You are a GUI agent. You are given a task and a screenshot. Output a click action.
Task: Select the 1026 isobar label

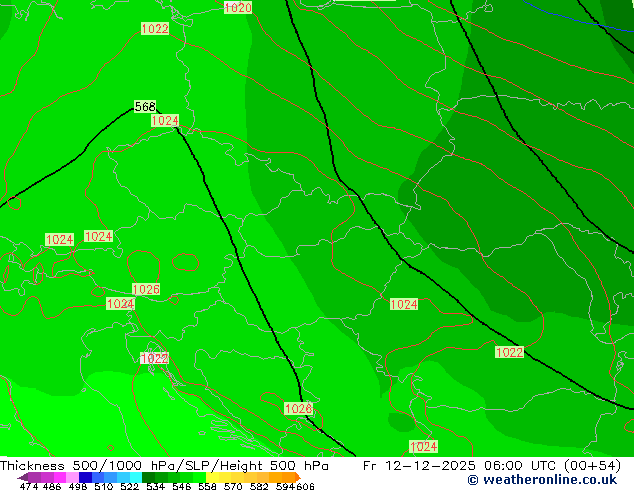146,289
